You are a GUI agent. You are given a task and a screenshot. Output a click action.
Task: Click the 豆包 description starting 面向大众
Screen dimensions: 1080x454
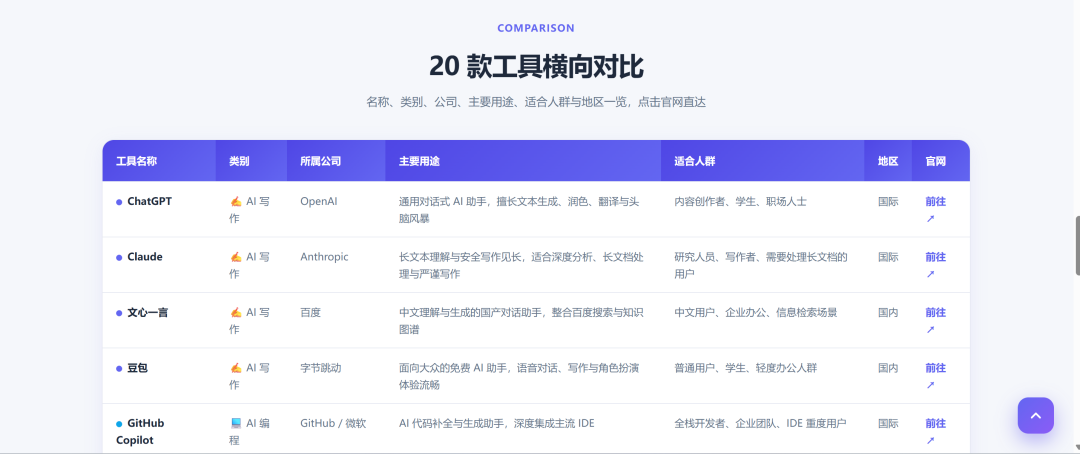(x=519, y=377)
